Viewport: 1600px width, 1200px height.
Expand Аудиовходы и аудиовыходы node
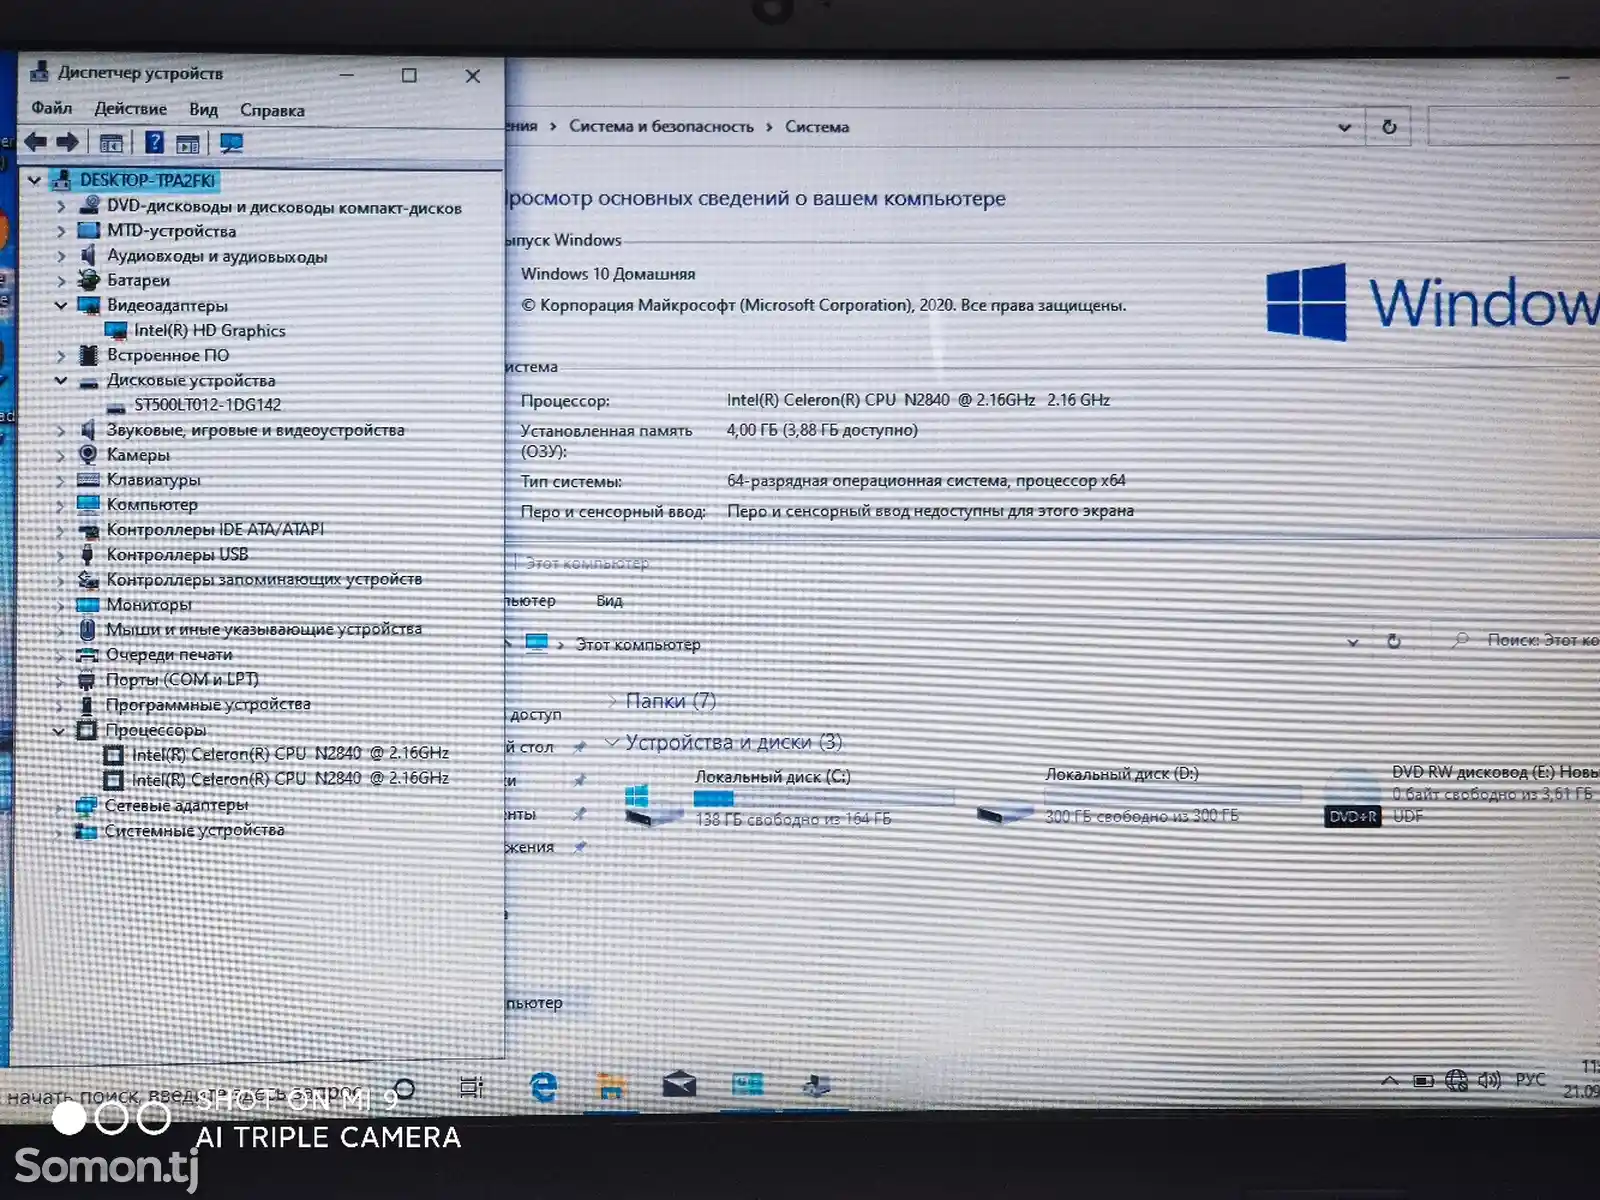[61, 256]
